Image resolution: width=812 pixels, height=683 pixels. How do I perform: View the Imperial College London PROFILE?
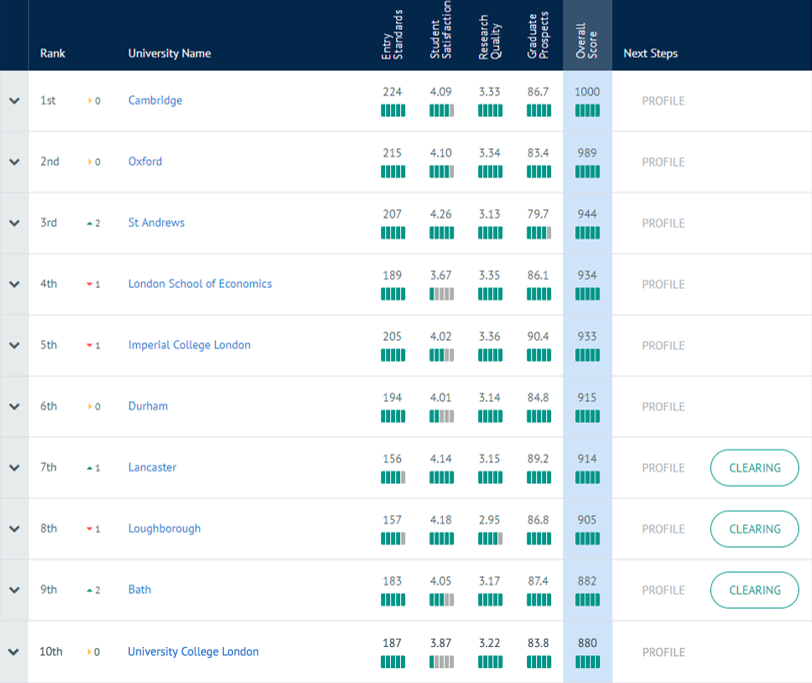[x=663, y=345]
